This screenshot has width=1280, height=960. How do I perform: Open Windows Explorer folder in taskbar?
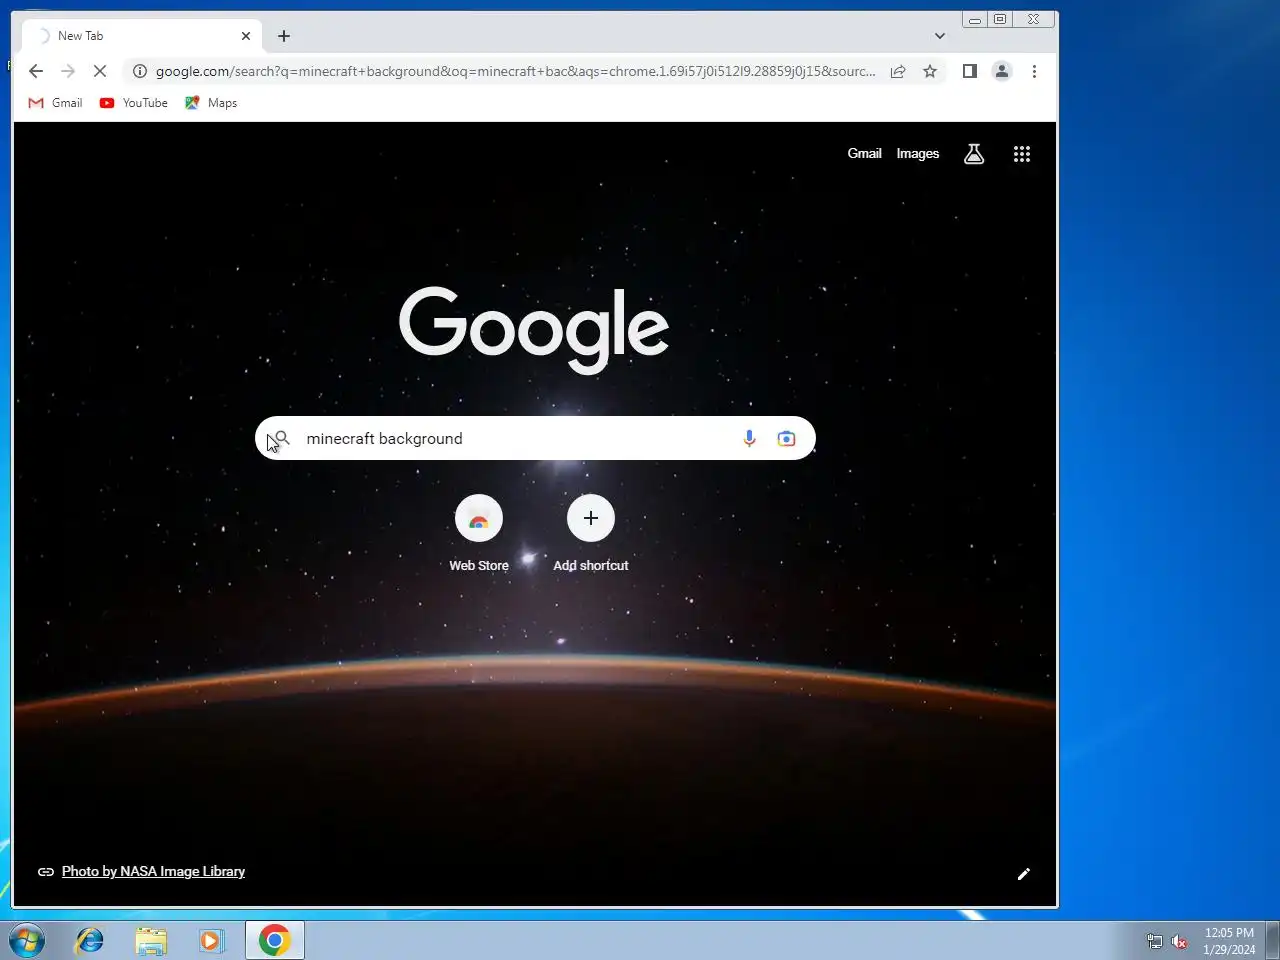click(x=151, y=941)
